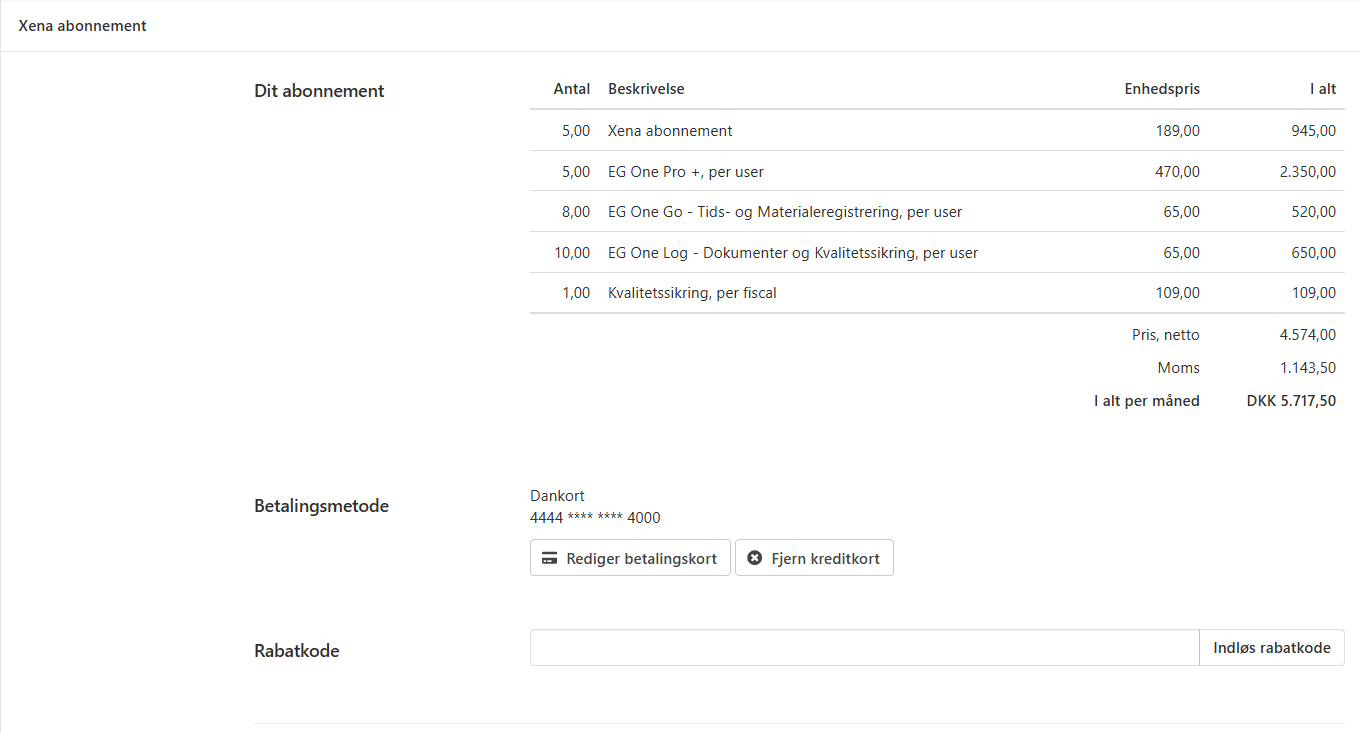Click the circled X icon on Fjern kreditkort
The width and height of the screenshot is (1359, 733).
pos(755,558)
